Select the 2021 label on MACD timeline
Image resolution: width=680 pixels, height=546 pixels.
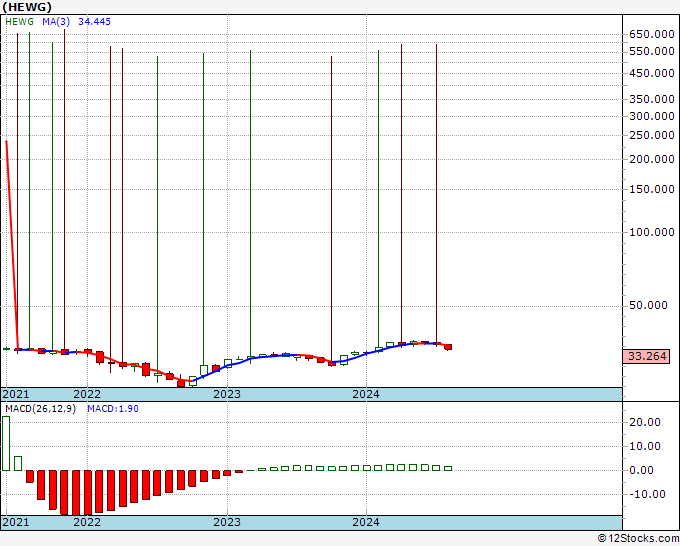[x=16, y=522]
